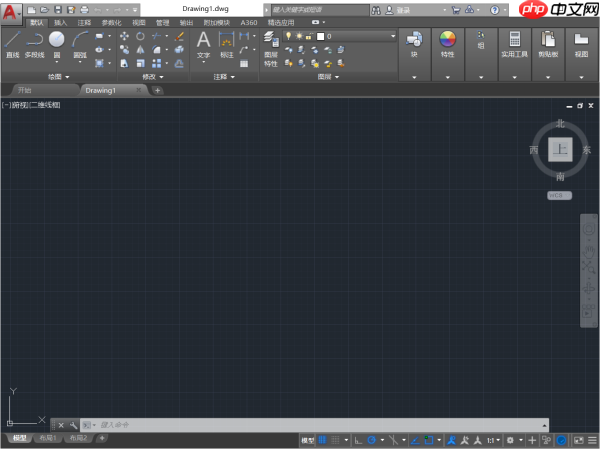Select the Dimension (标注) tool
Viewport: 600px width, 449px height.
pyautogui.click(x=227, y=45)
